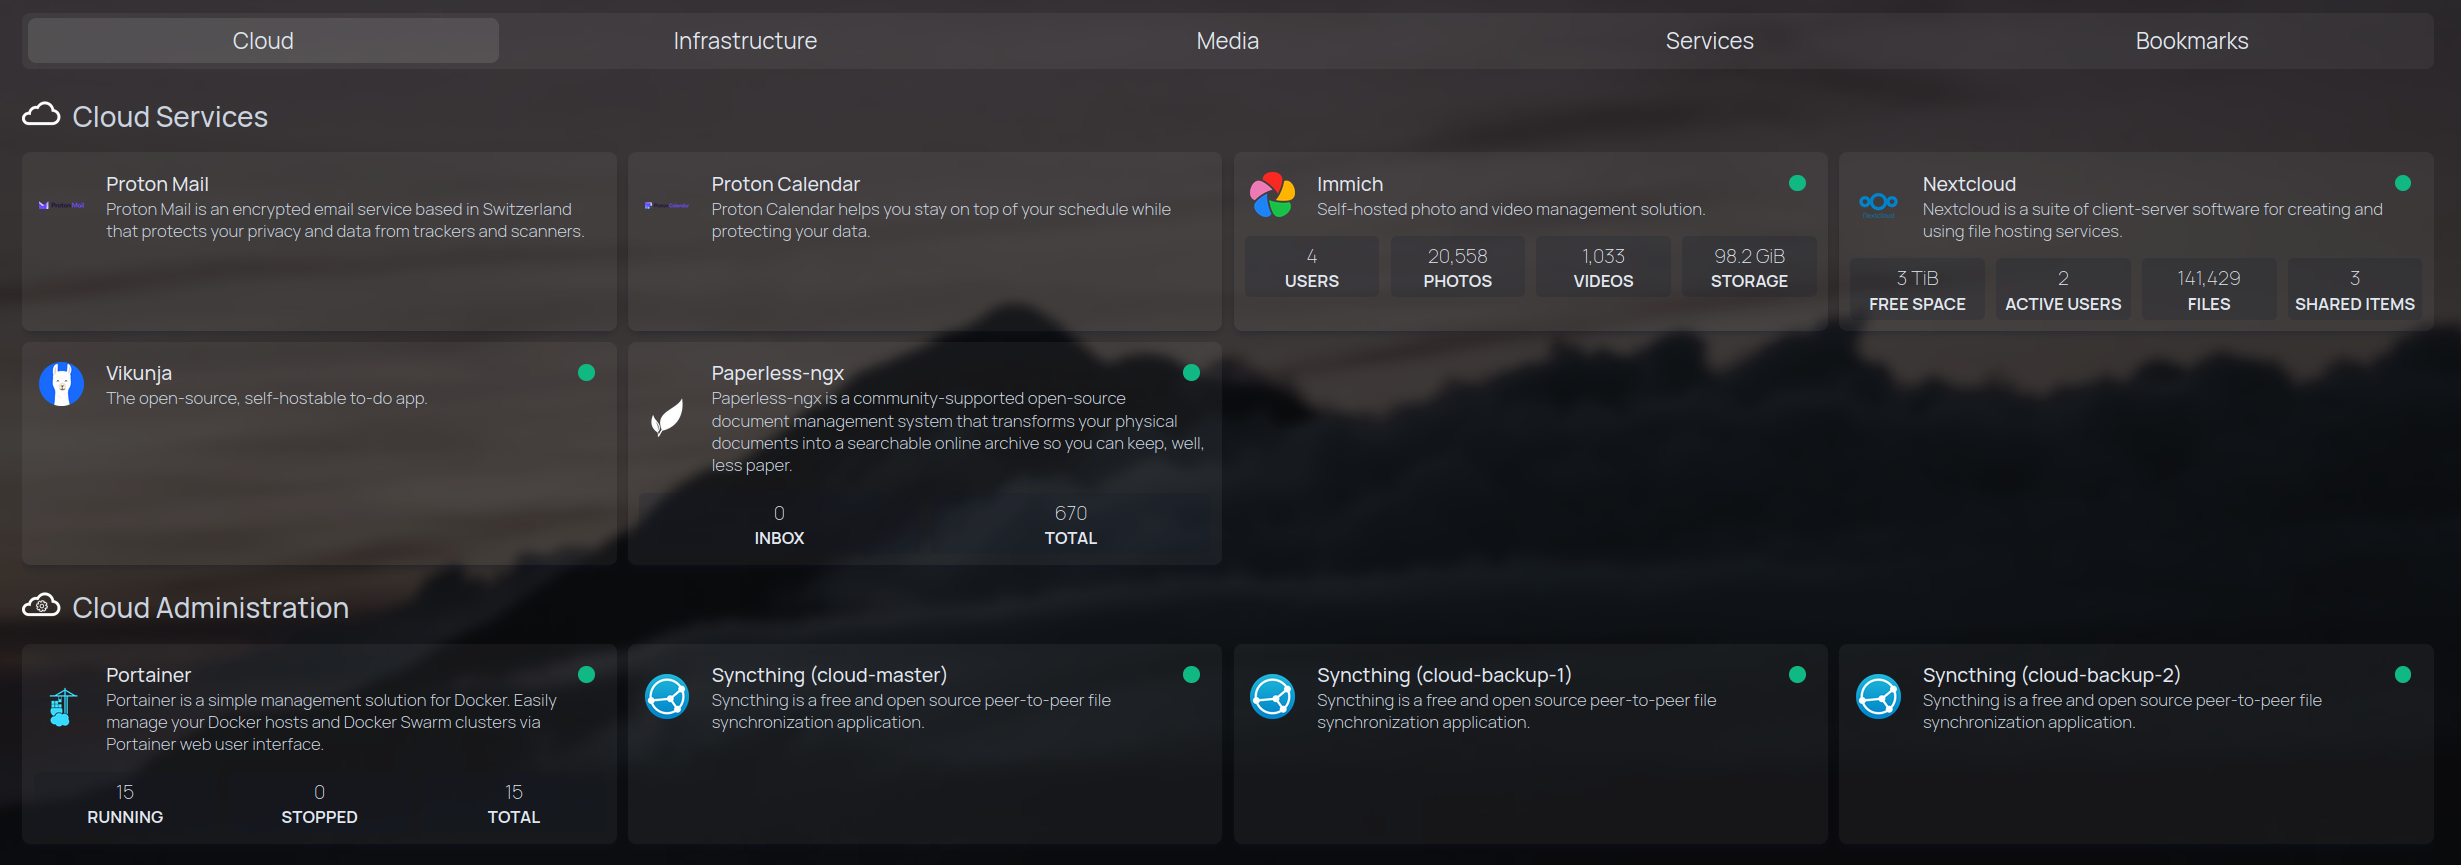This screenshot has width=2461, height=865.
Task: Click Immich 4 USERS stat block
Action: (1311, 267)
